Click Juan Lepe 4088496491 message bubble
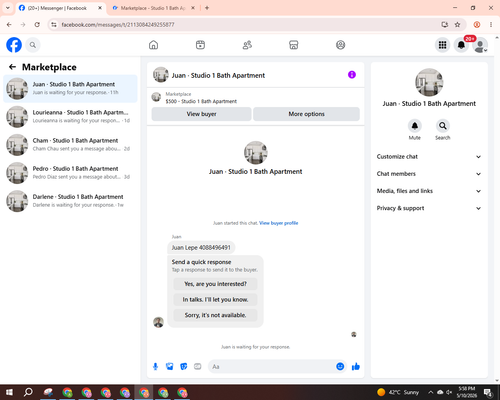The width and height of the screenshot is (500, 400). 201,248
